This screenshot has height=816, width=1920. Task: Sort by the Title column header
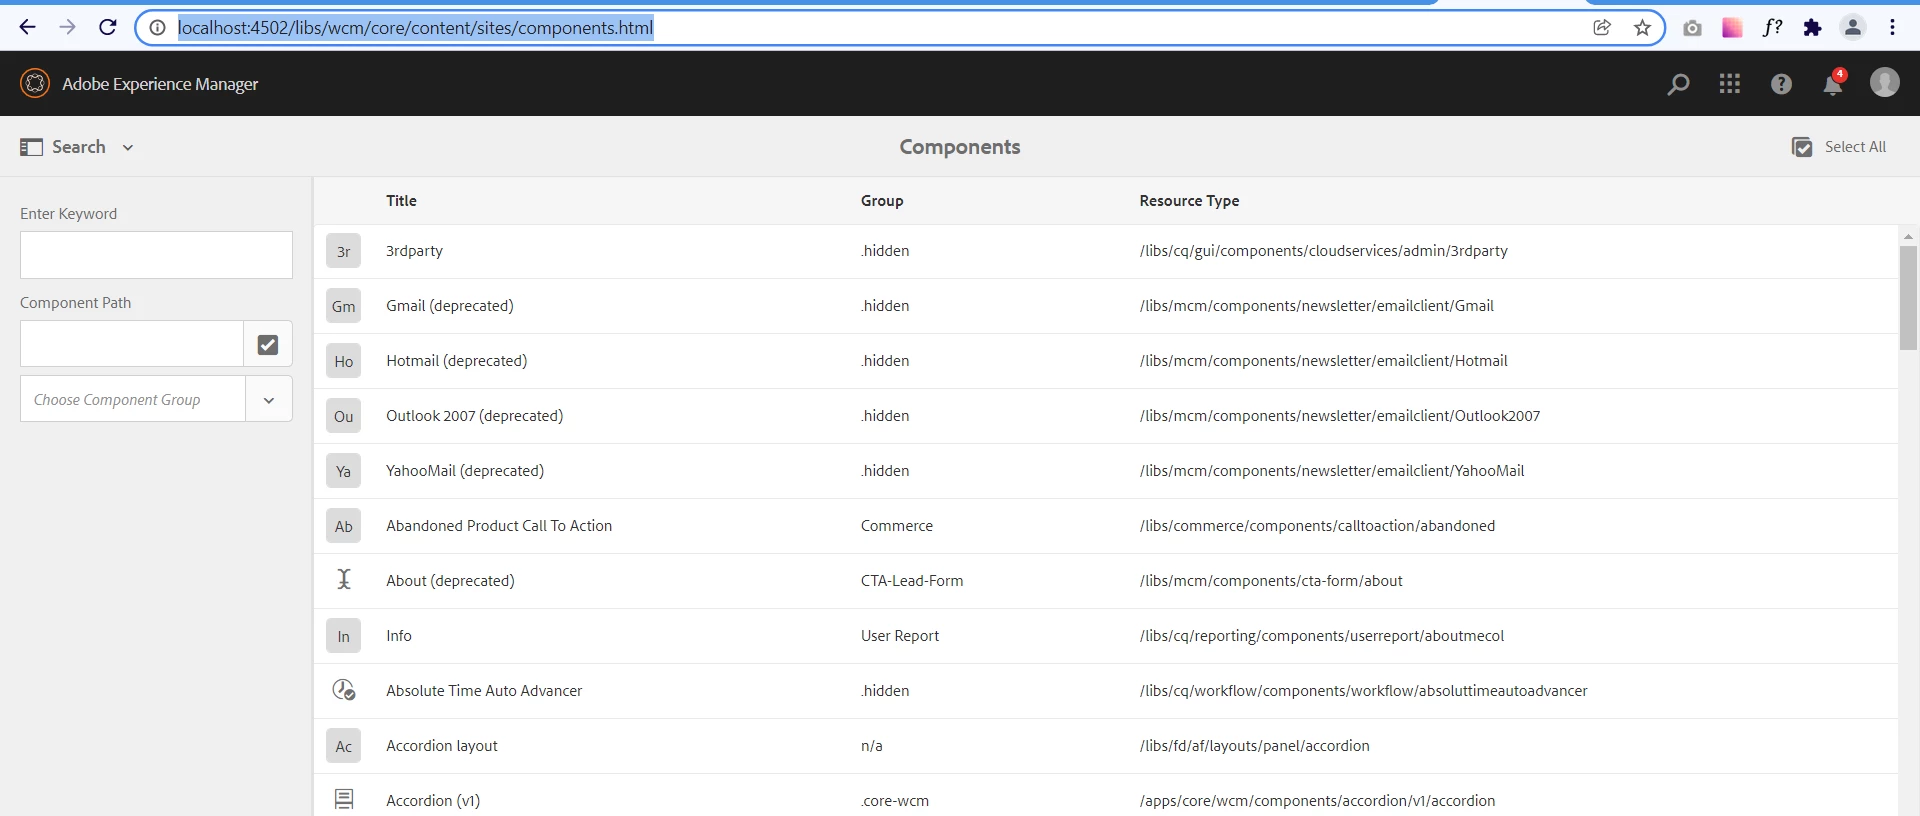click(x=401, y=200)
